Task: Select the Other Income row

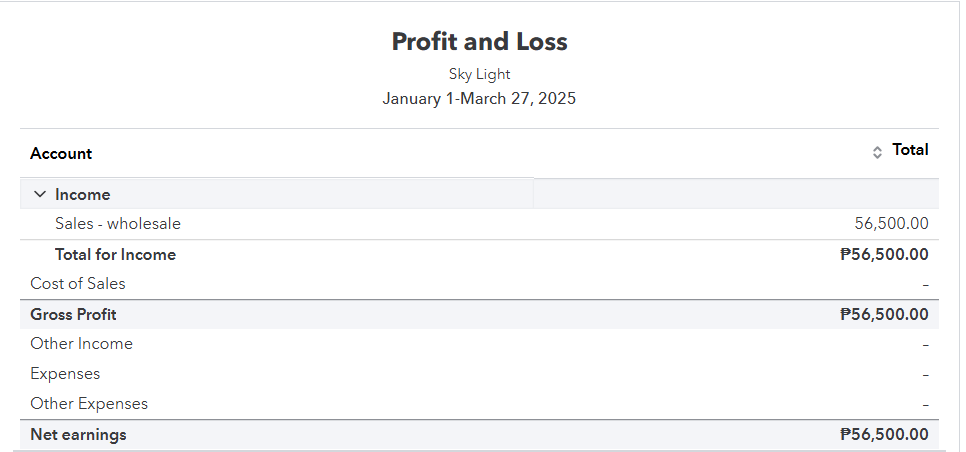Action: 479,344
